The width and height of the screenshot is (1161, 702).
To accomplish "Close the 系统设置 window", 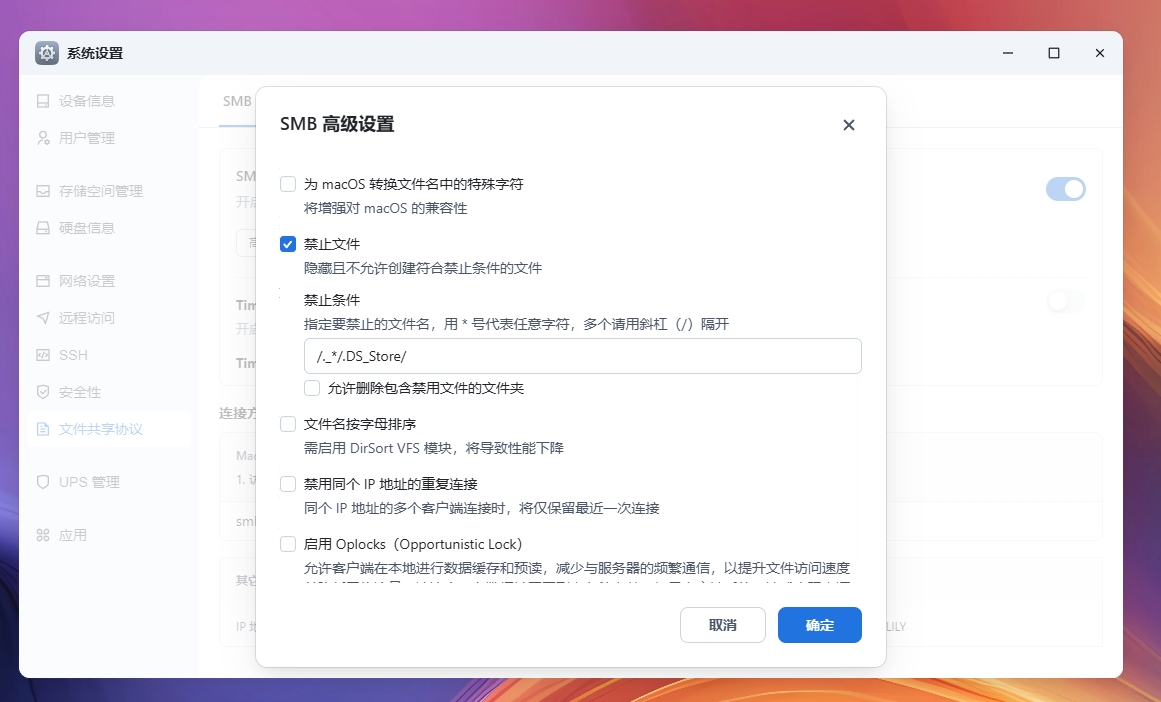I will click(x=1100, y=53).
